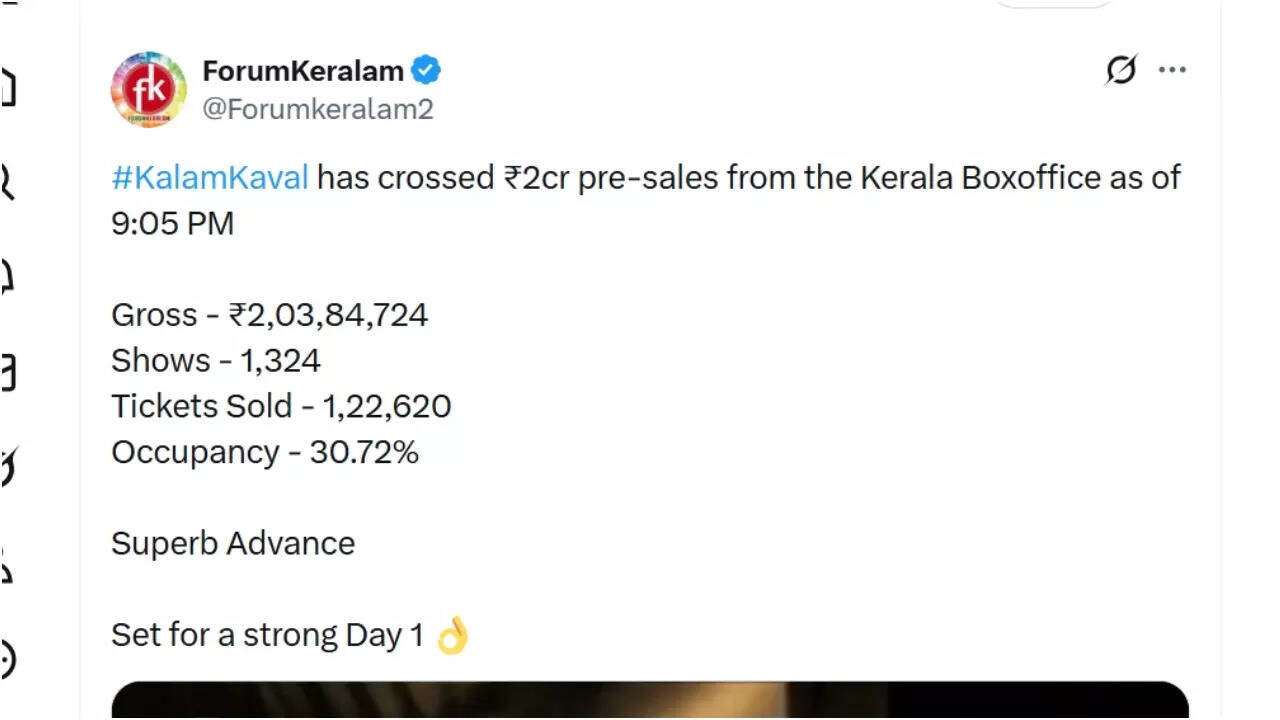Click the X logo at sidebar top
The image size is (1280, 720).
[6, 4]
